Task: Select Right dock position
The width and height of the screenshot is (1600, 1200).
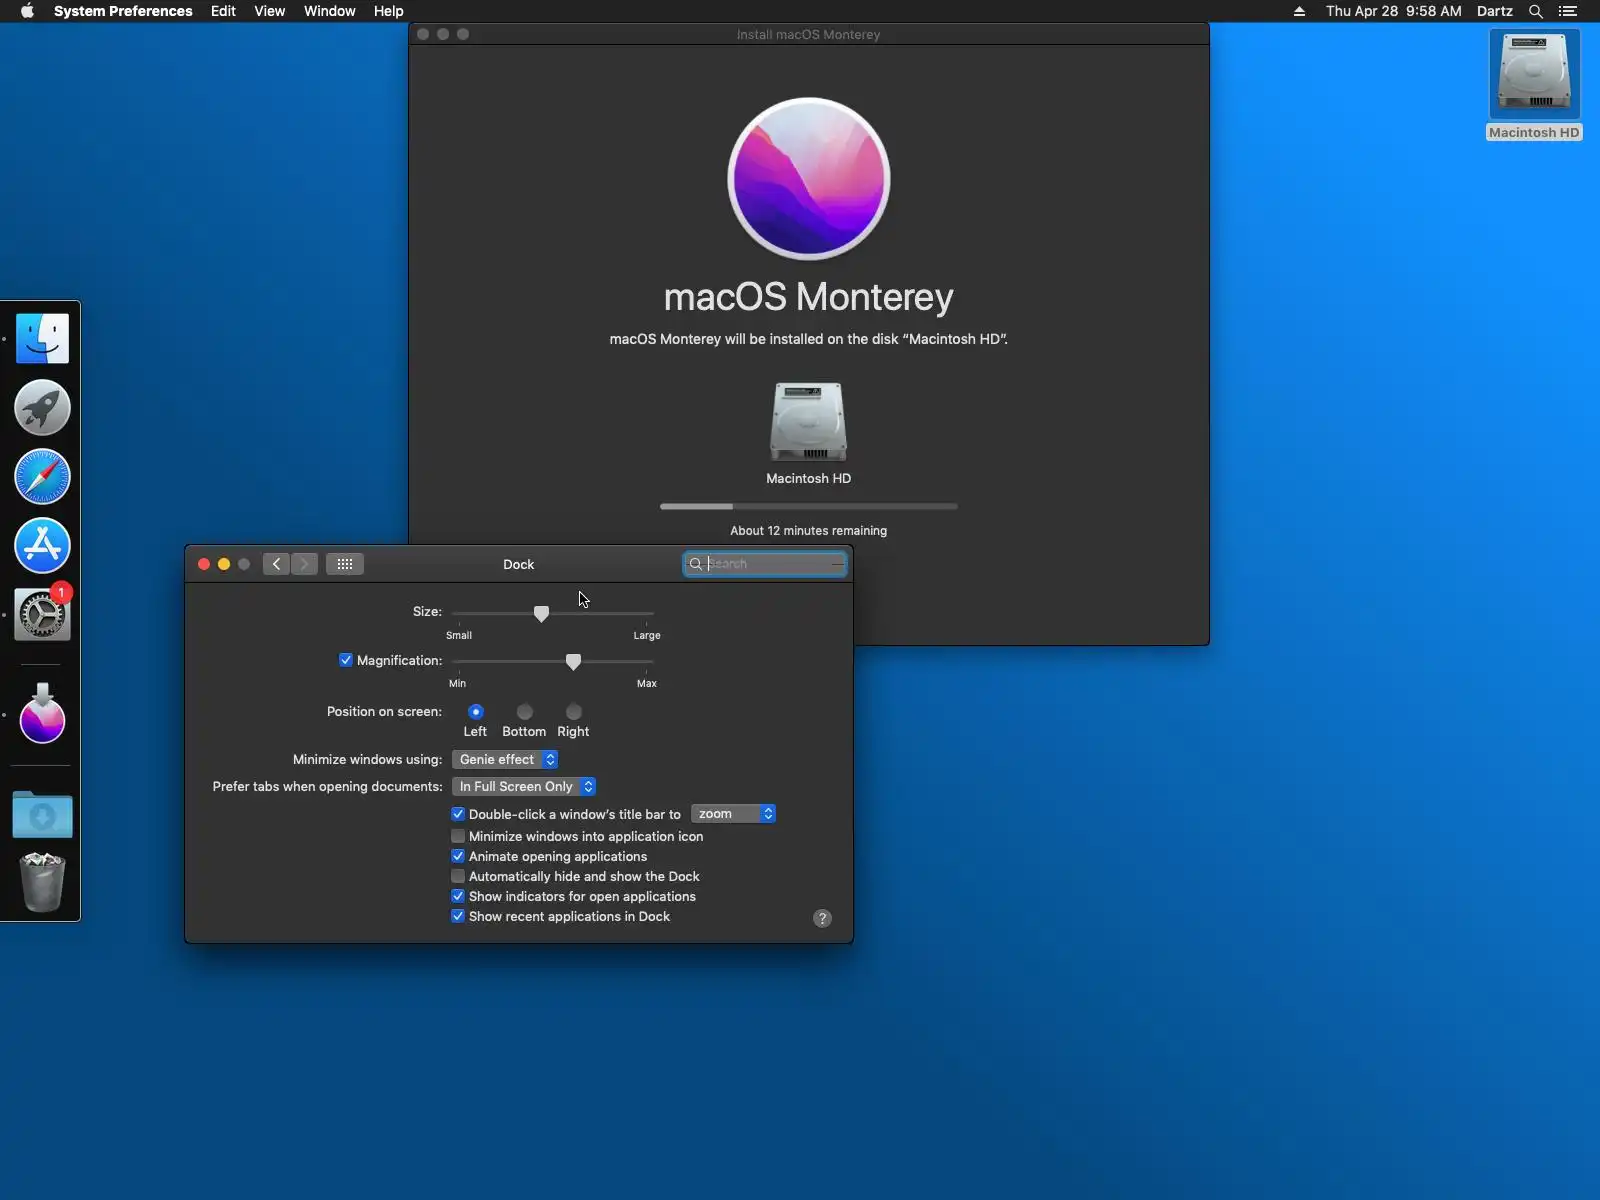Action: pyautogui.click(x=574, y=712)
